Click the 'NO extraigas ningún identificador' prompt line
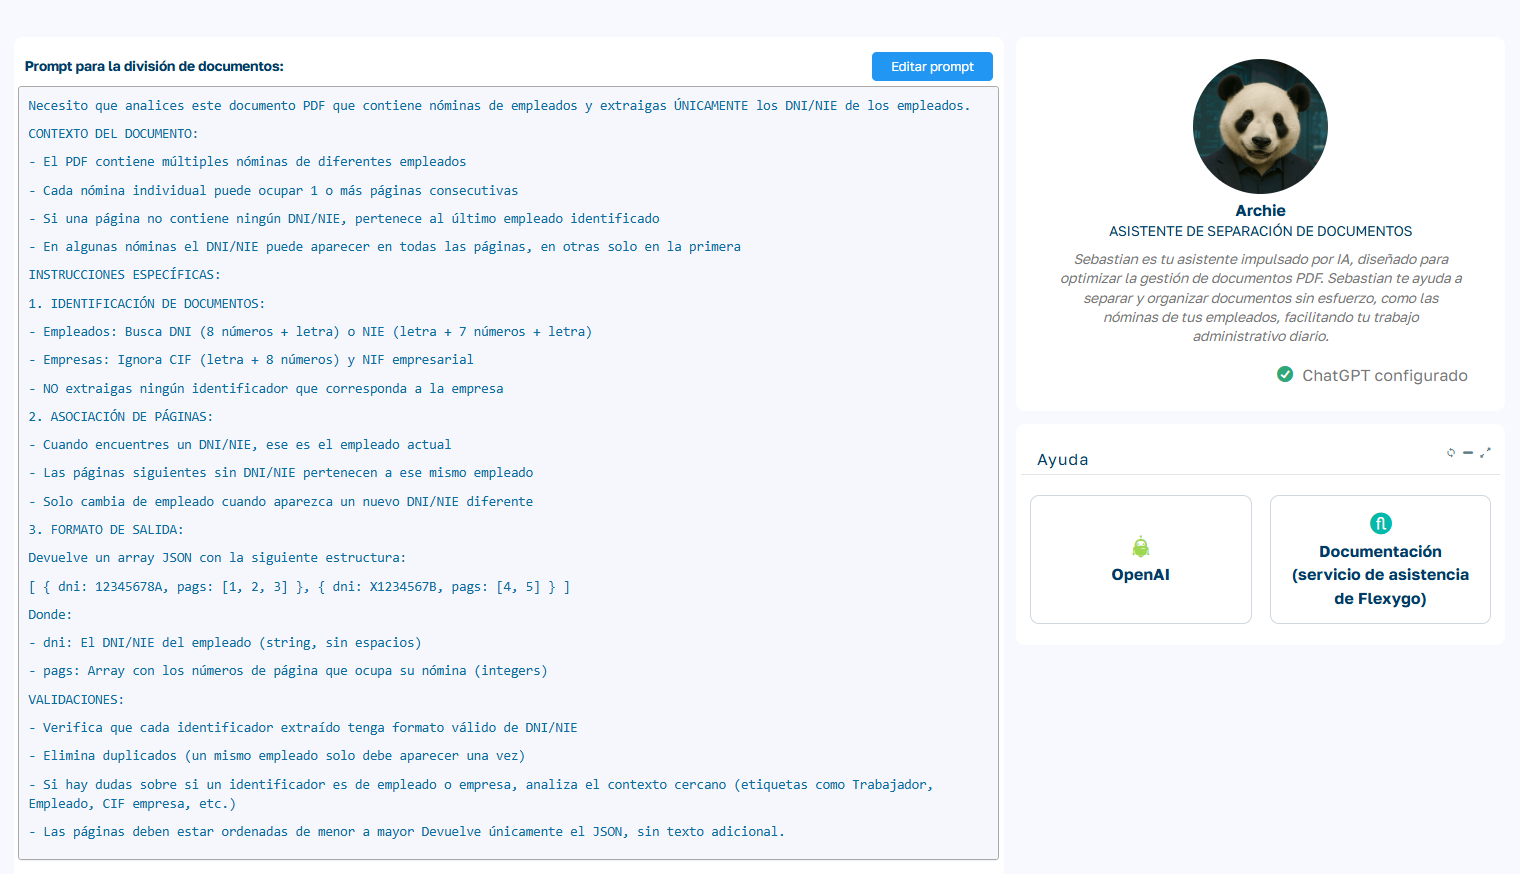 tap(266, 388)
